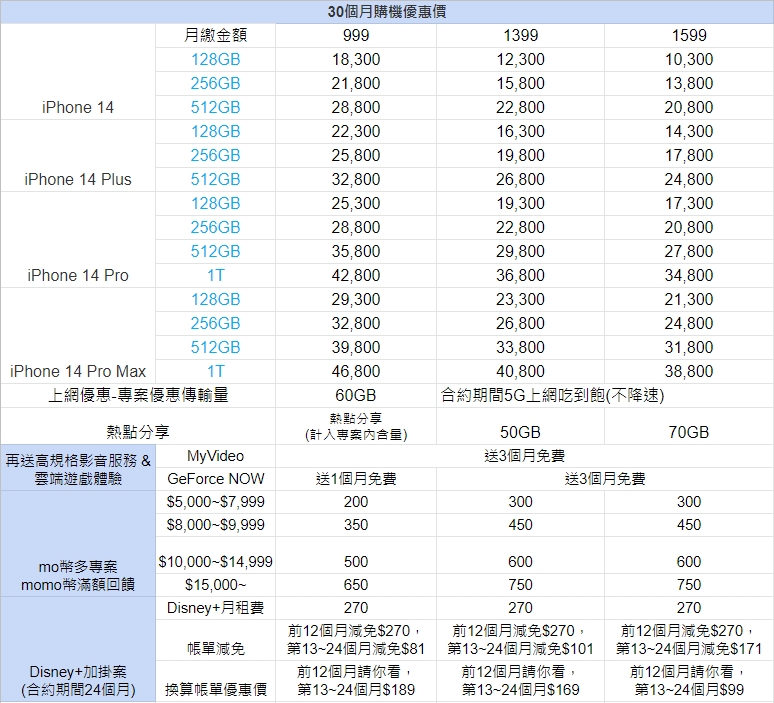Select the mo幣多專案 momo幣滿額回饋 cell
This screenshot has width=774, height=703.
pos(78,544)
